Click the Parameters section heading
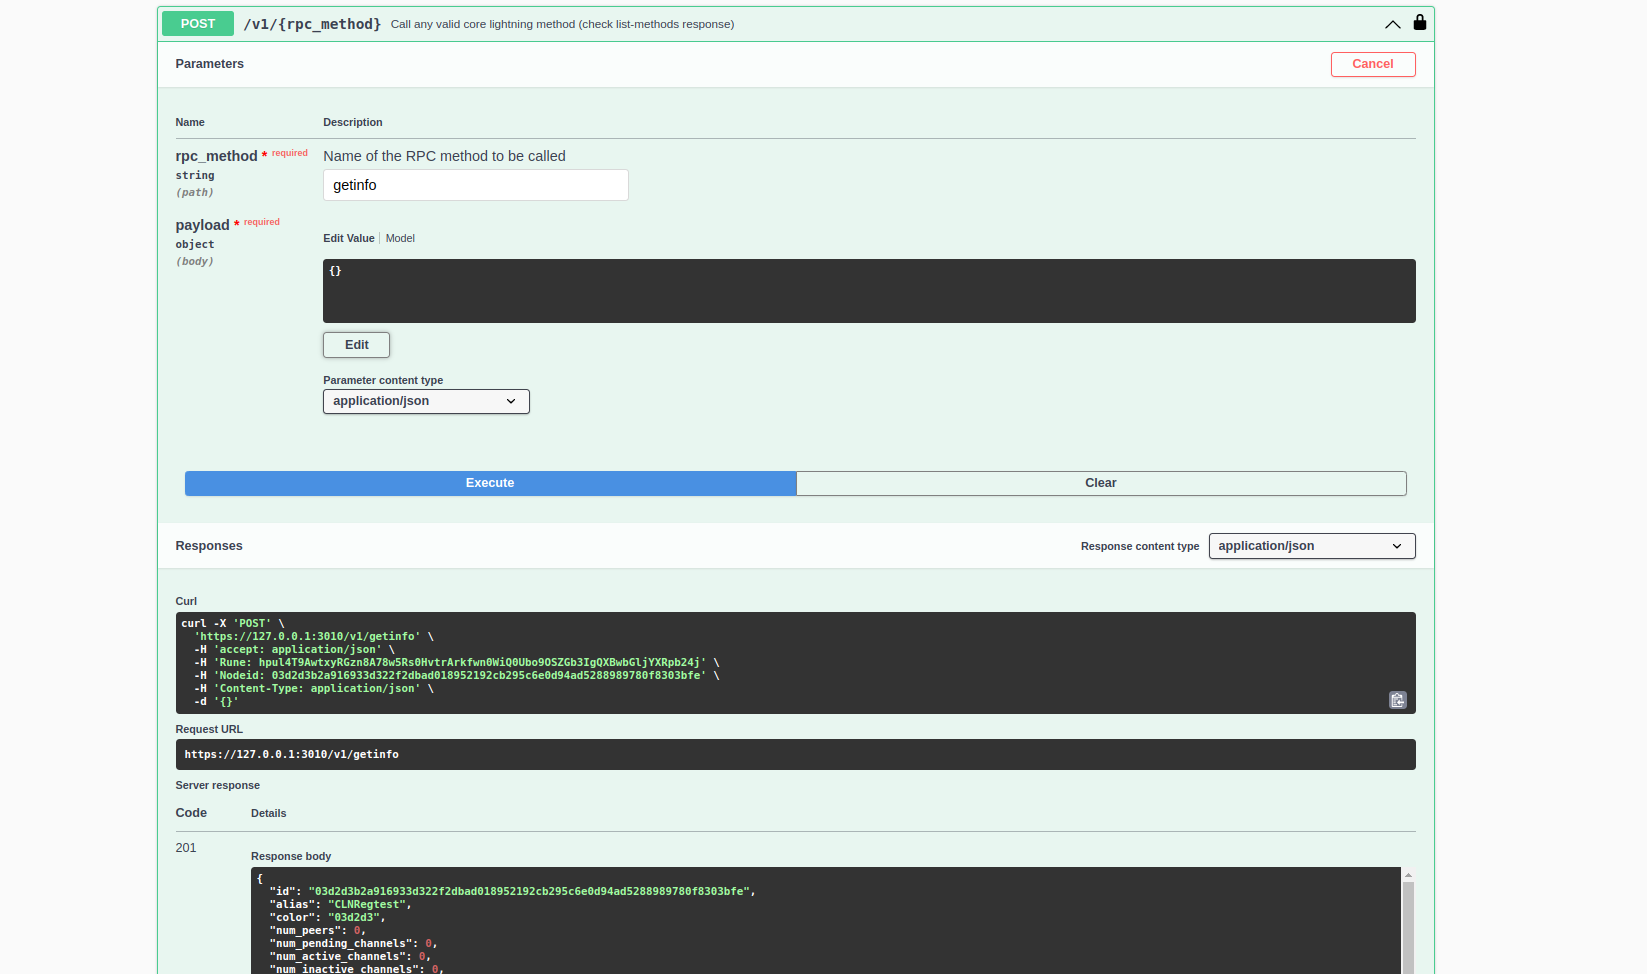The image size is (1647, 974). coord(209,64)
